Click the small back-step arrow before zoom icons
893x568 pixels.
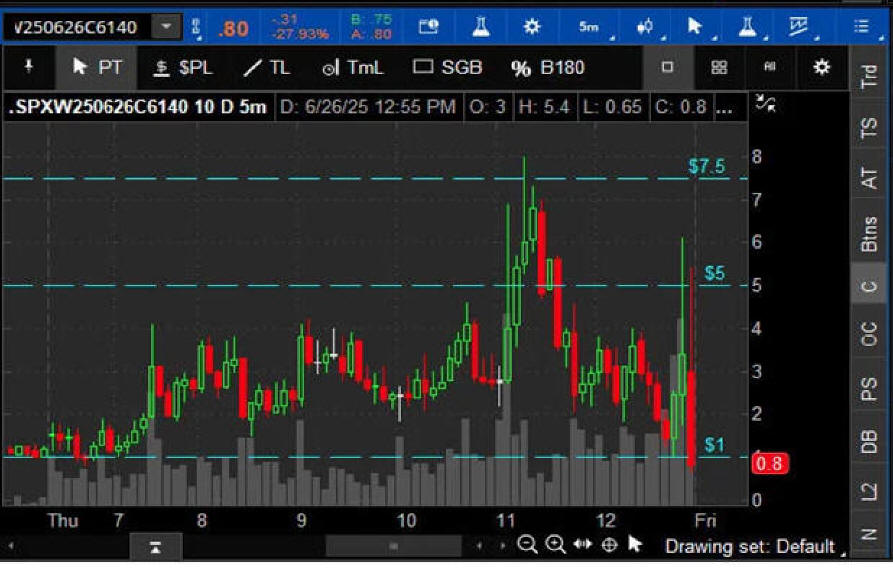tap(480, 546)
